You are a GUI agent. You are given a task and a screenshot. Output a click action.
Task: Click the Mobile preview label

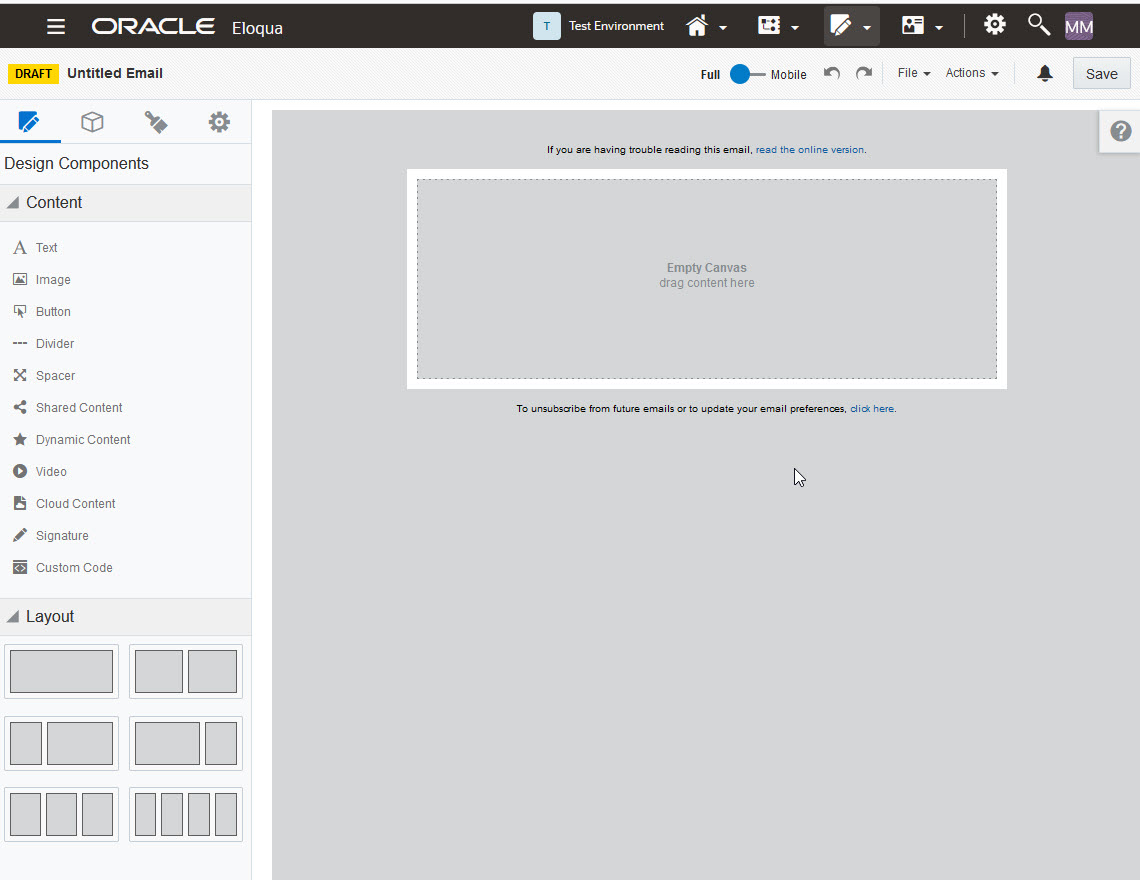[788, 75]
